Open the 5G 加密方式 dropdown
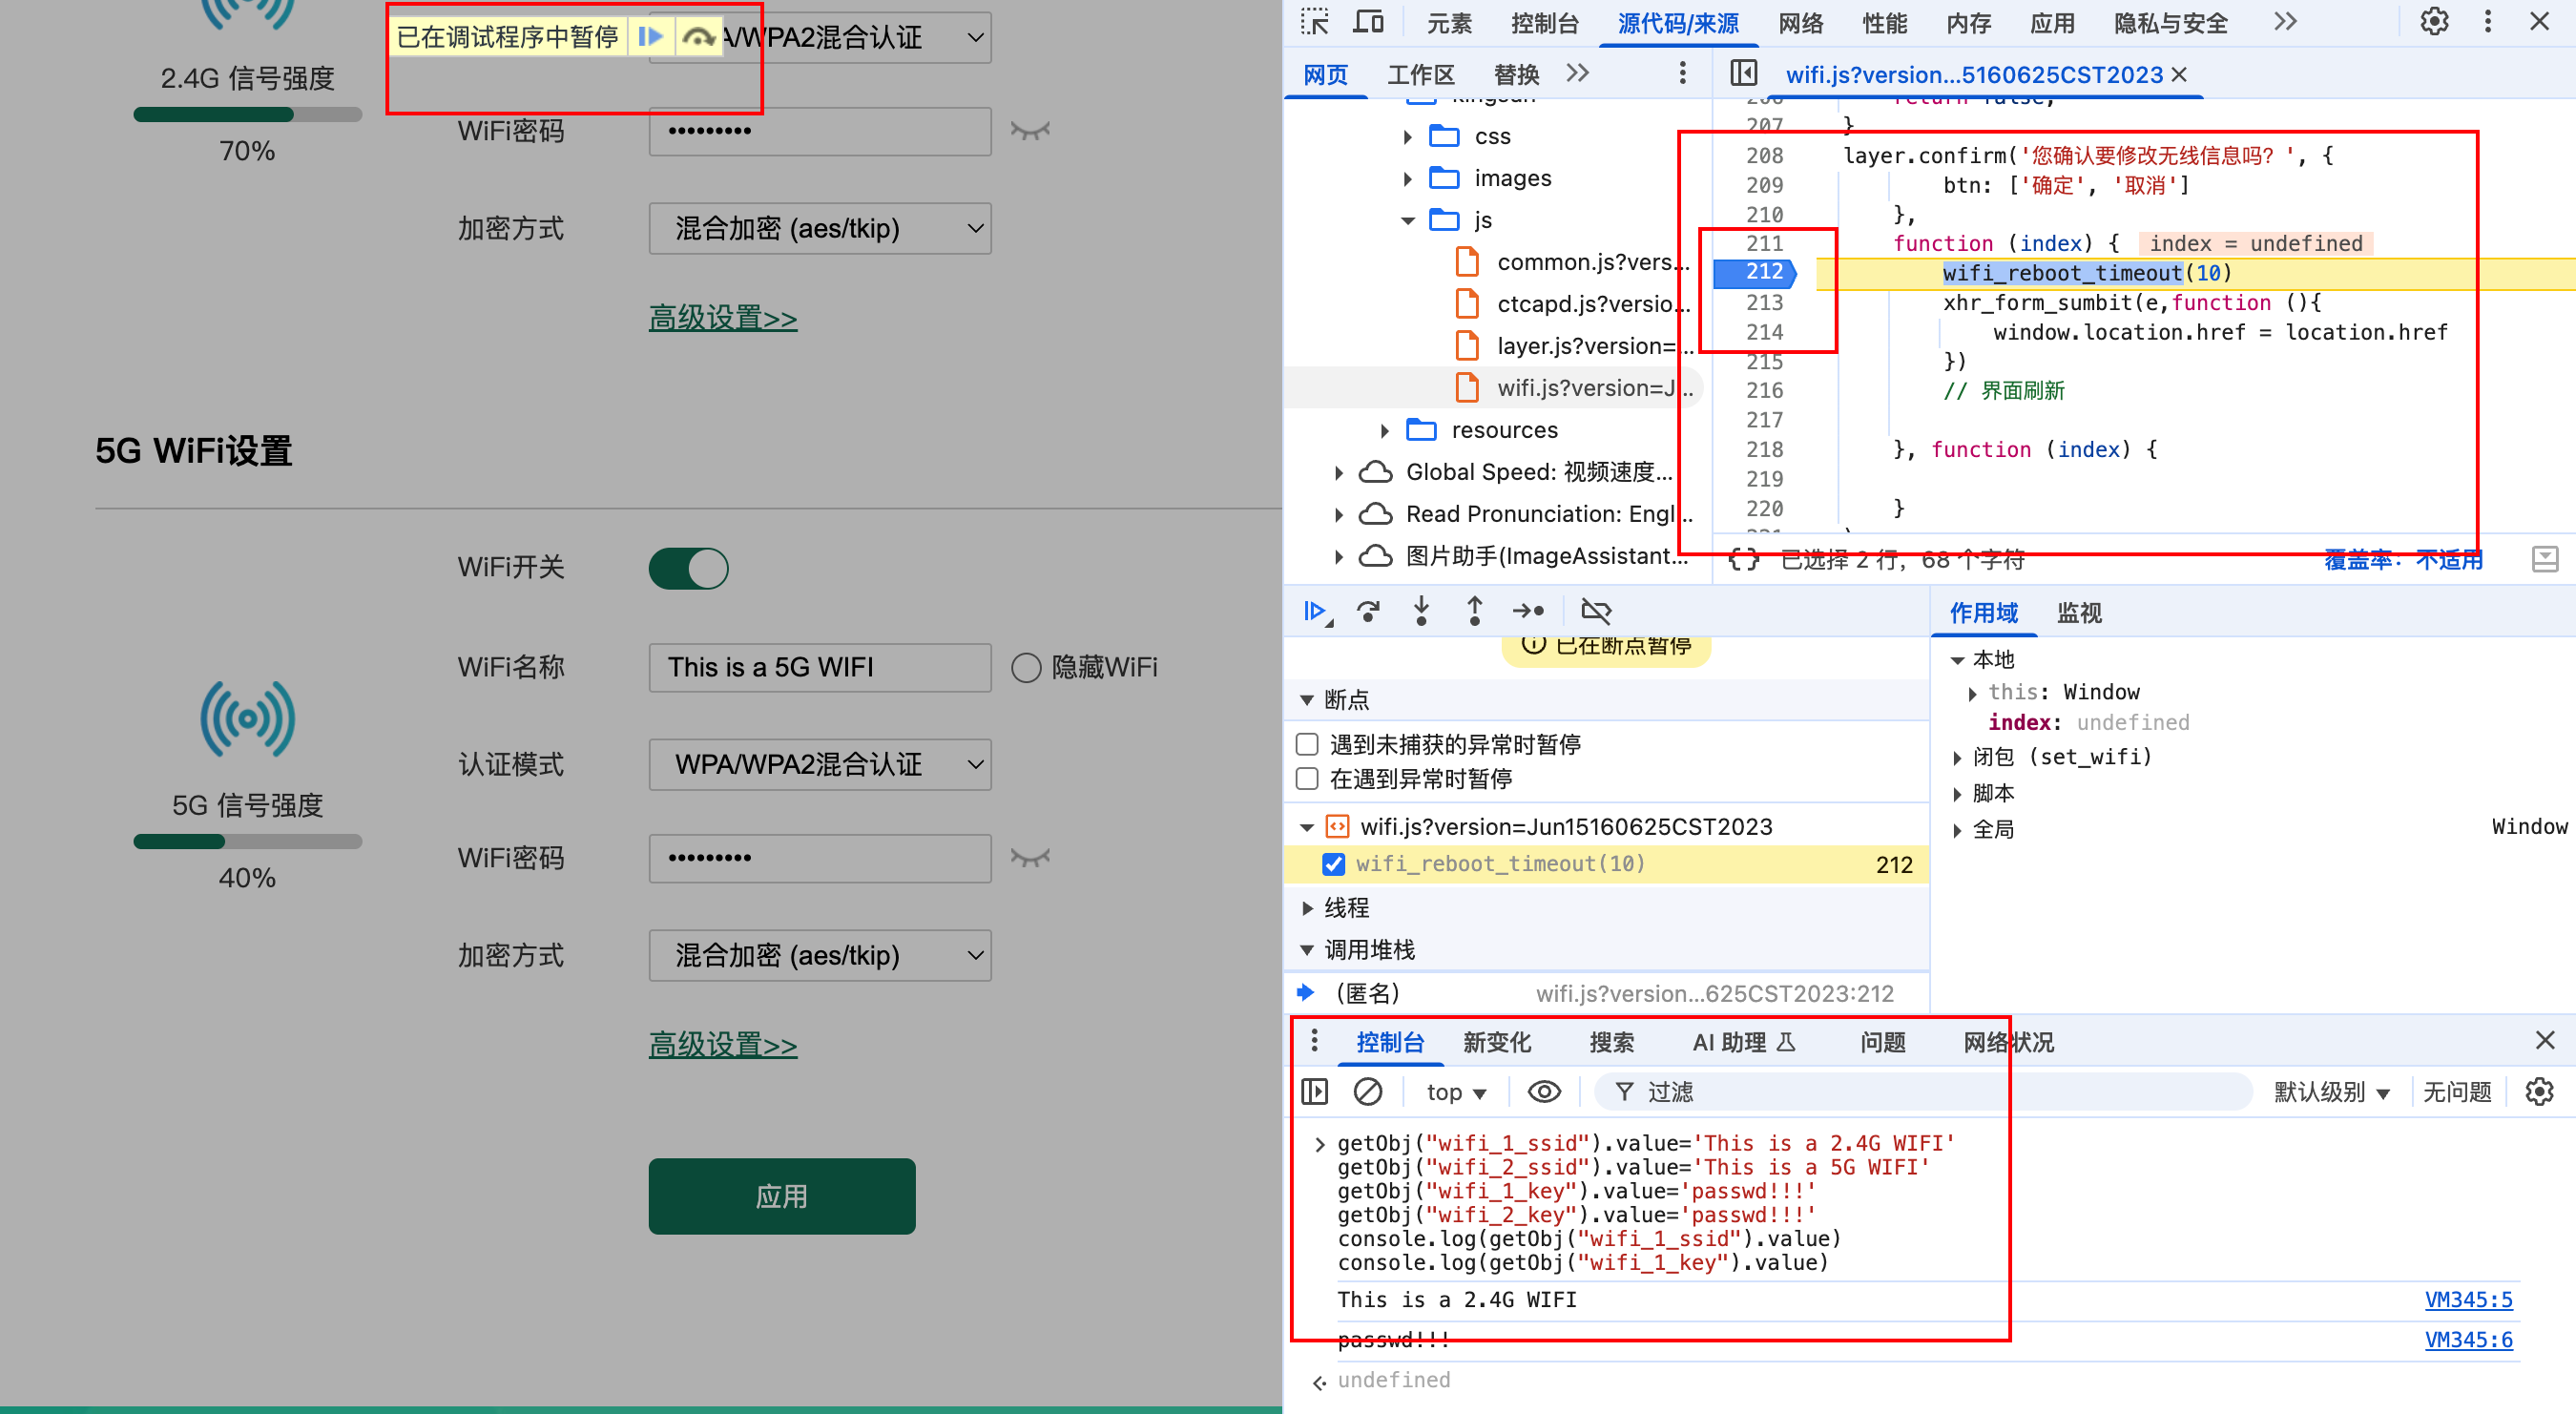Image resolution: width=2576 pixels, height=1414 pixels. [820, 955]
